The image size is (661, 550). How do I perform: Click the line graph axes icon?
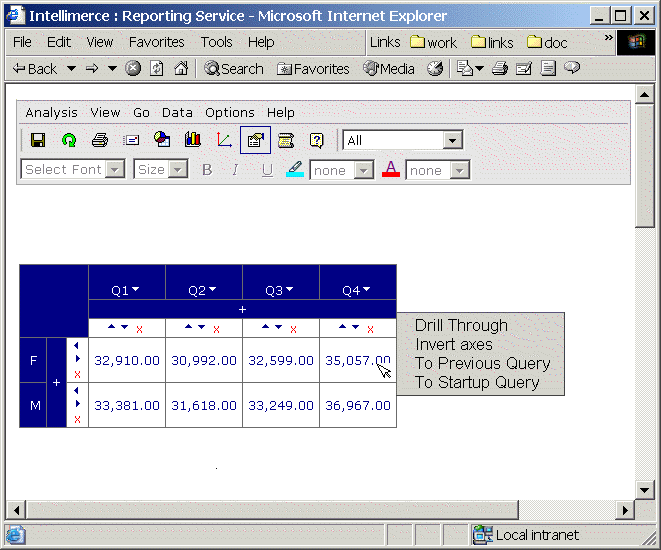224,140
